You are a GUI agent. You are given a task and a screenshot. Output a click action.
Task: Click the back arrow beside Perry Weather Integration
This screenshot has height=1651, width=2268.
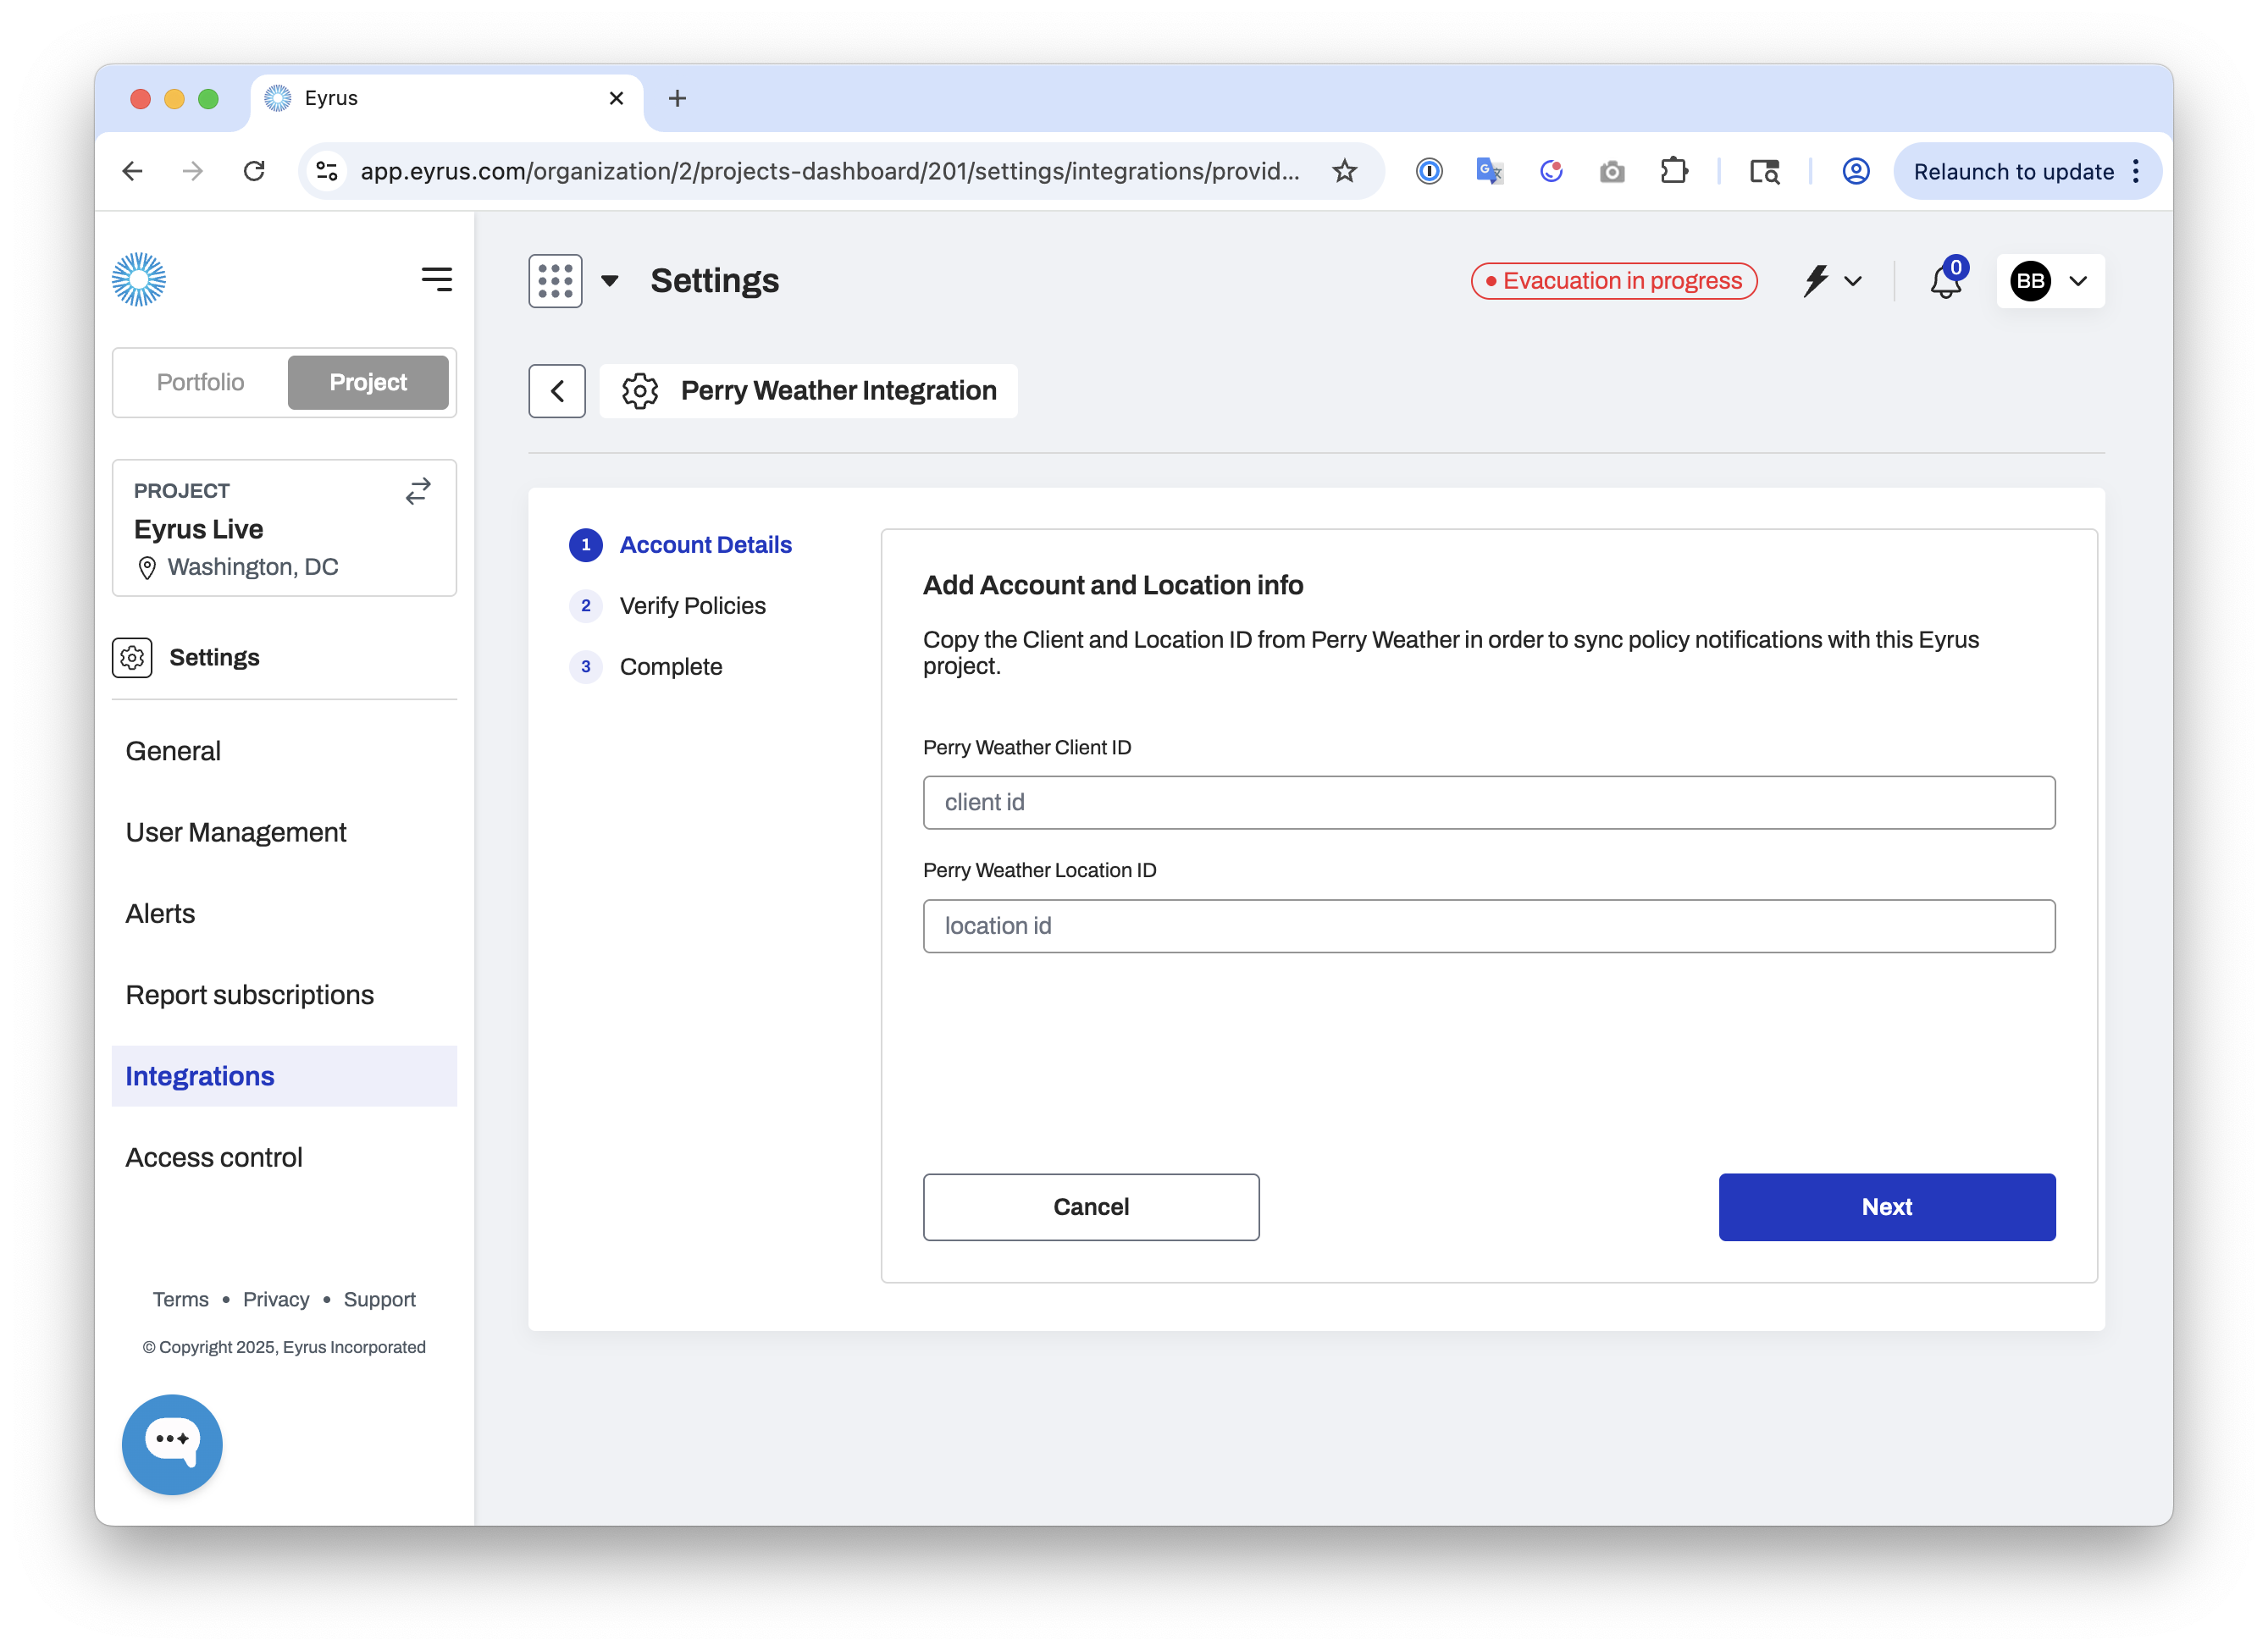[557, 391]
